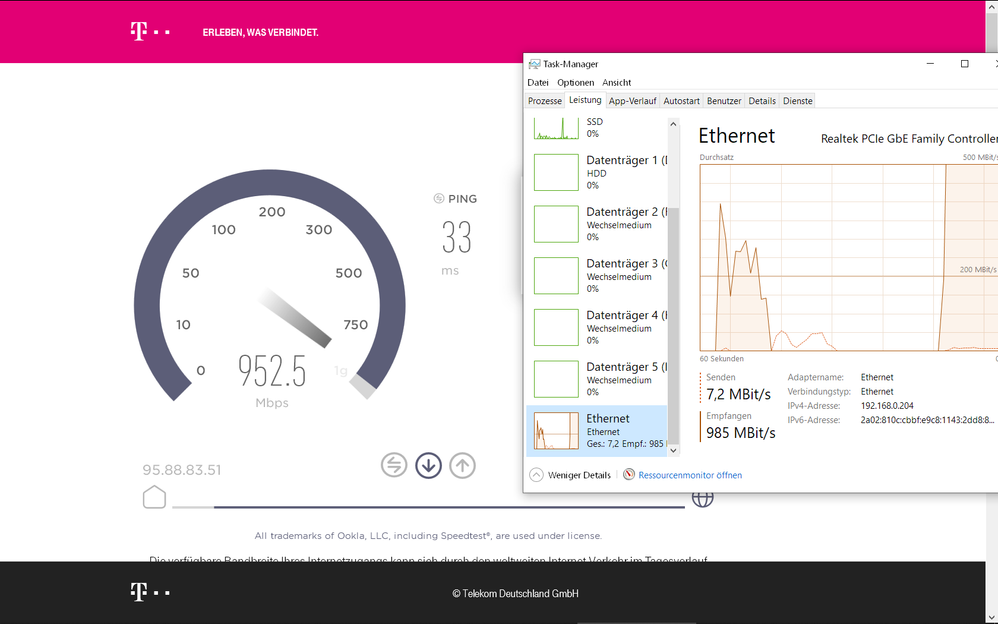998x624 pixels.
Task: Select the Leistung tab
Action: pyautogui.click(x=585, y=100)
